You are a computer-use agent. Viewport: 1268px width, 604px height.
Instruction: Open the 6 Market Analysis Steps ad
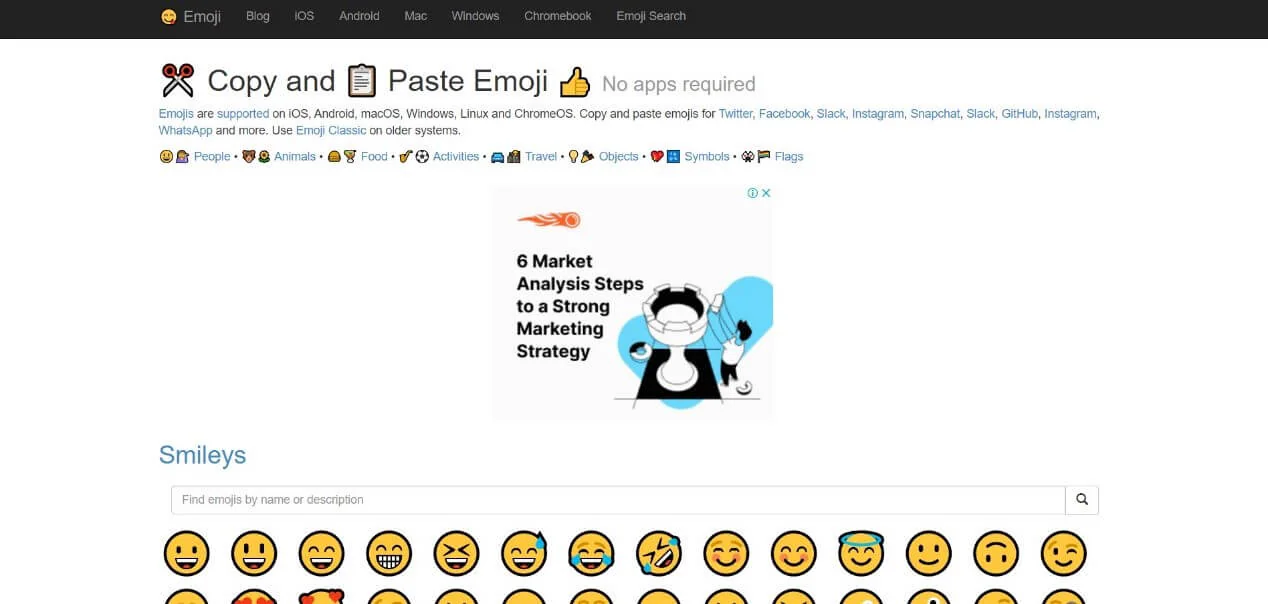[632, 303]
